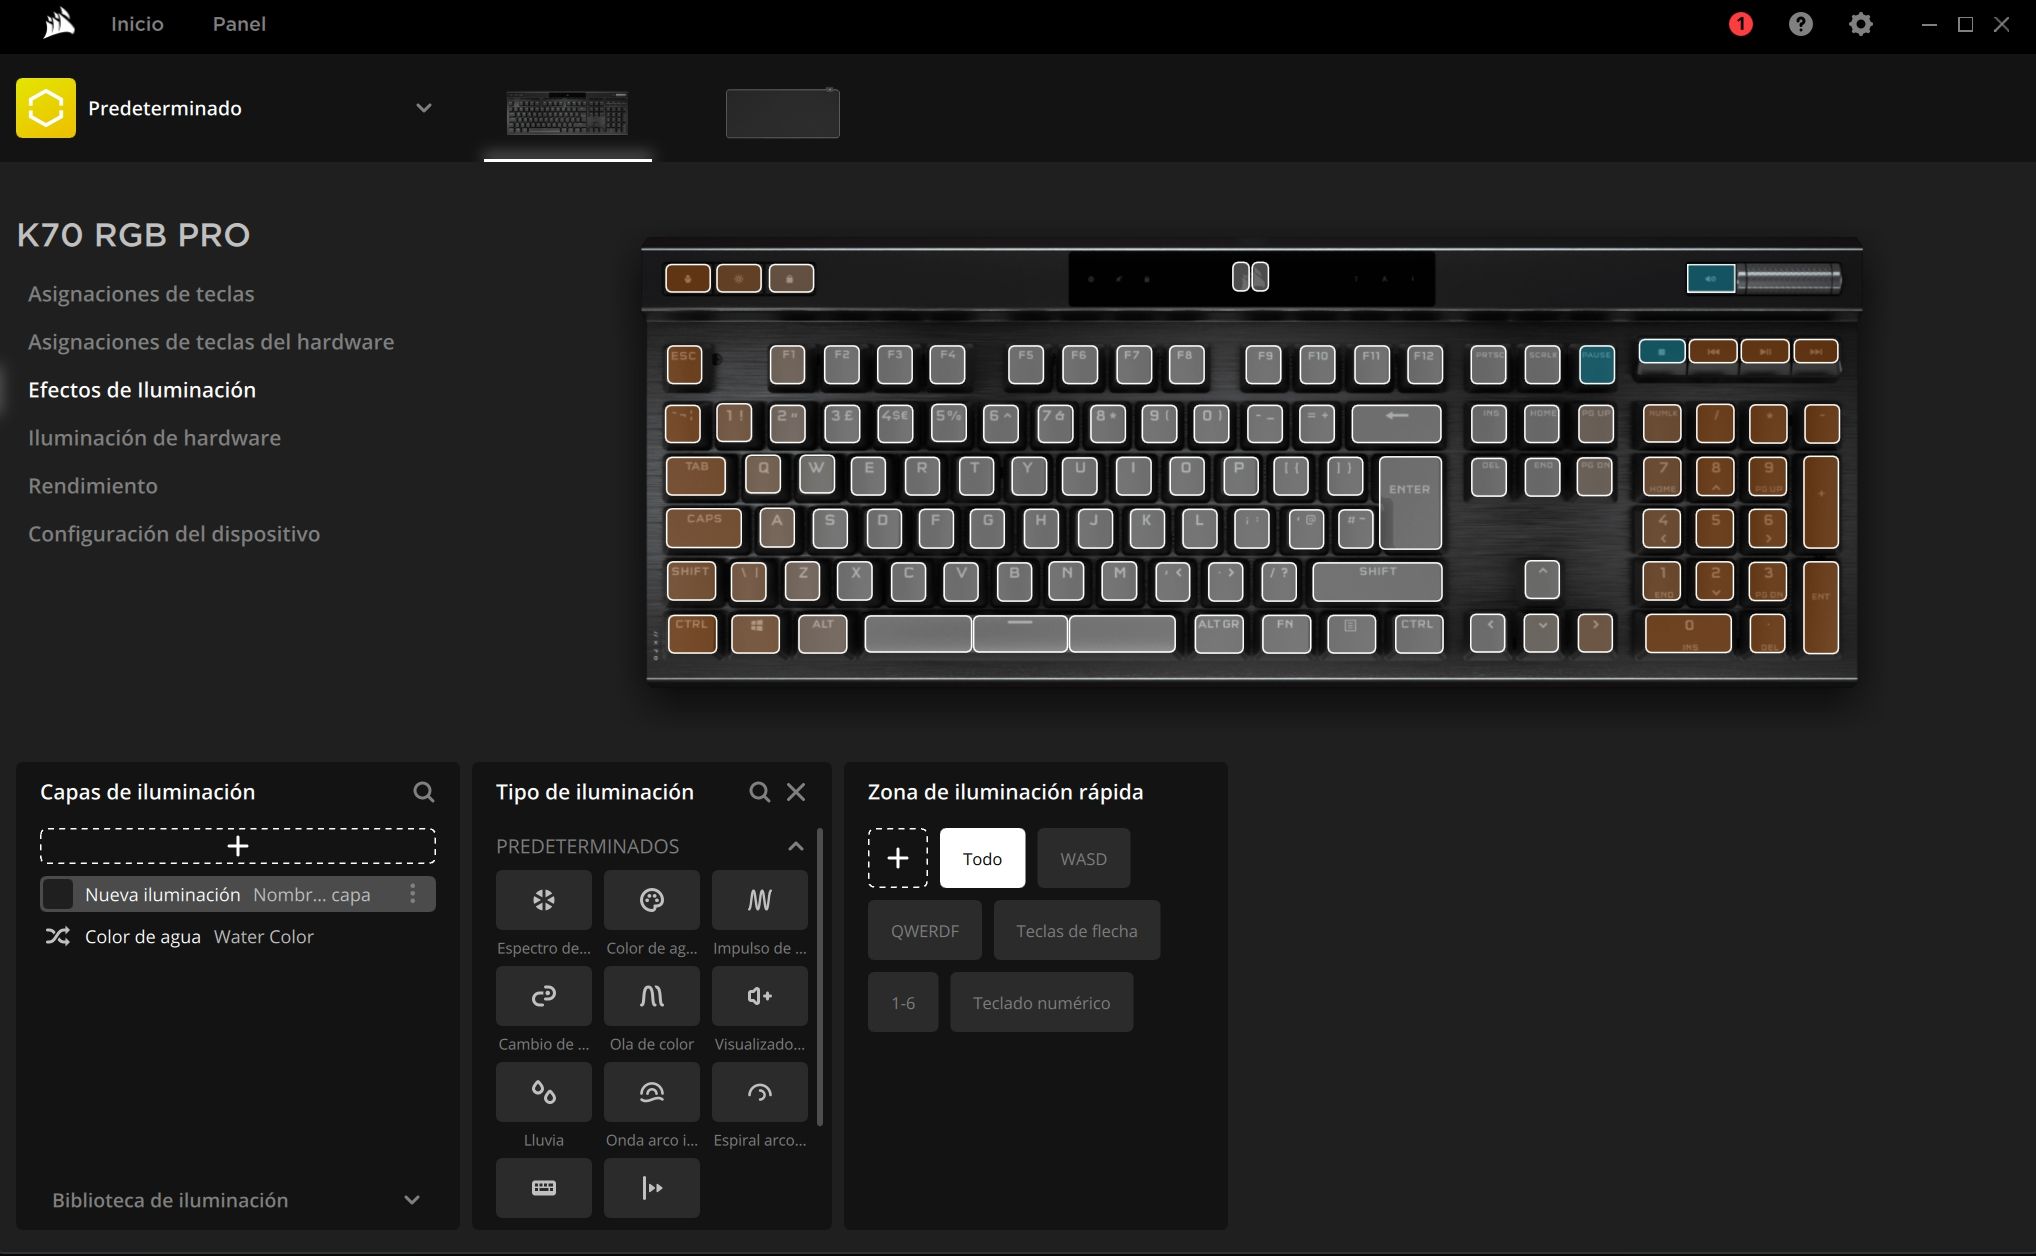2036x1256 pixels.
Task: Click the keyboard profile switch key
Action: [688, 279]
